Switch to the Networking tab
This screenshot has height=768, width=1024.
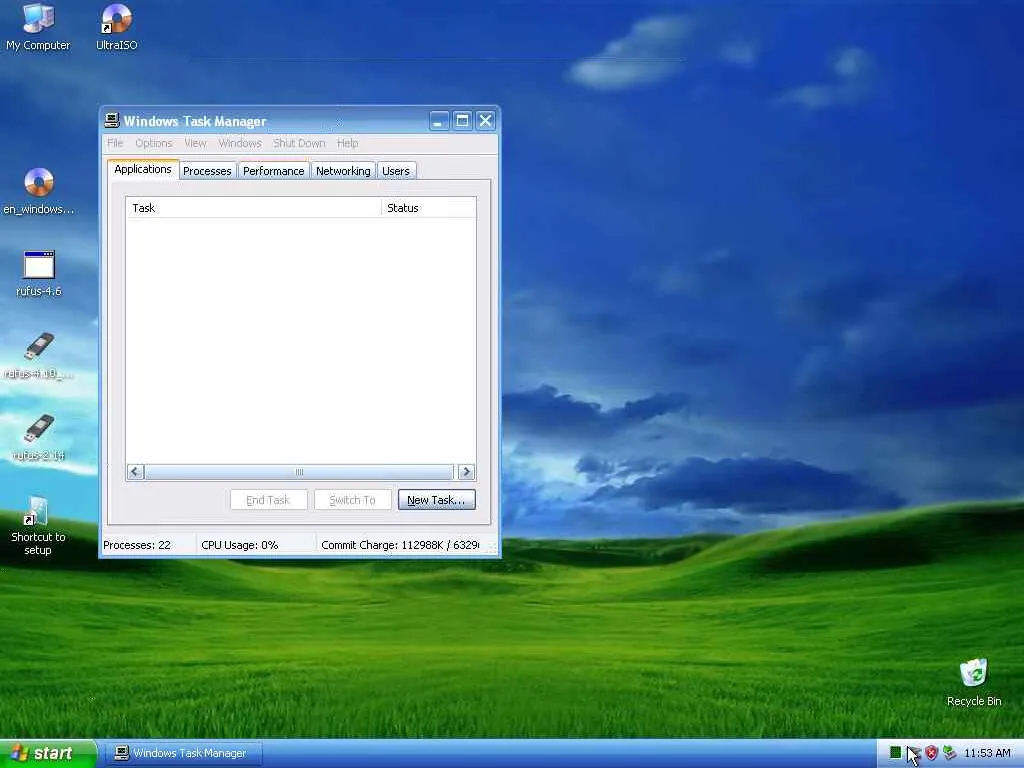click(343, 170)
